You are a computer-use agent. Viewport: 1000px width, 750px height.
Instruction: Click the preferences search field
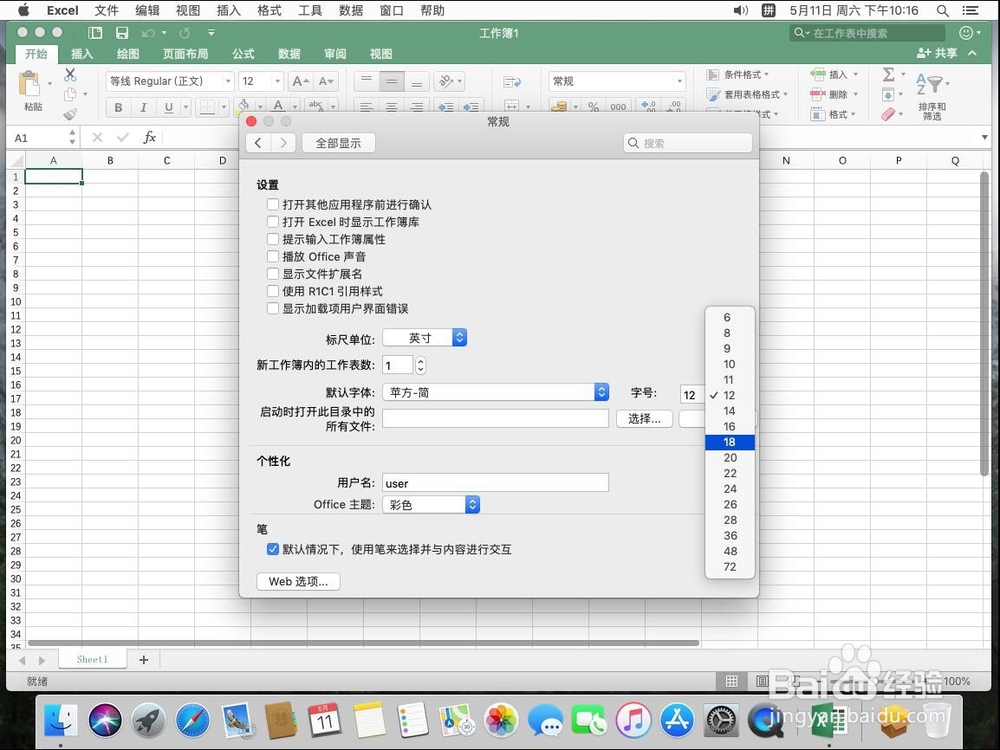(x=688, y=143)
